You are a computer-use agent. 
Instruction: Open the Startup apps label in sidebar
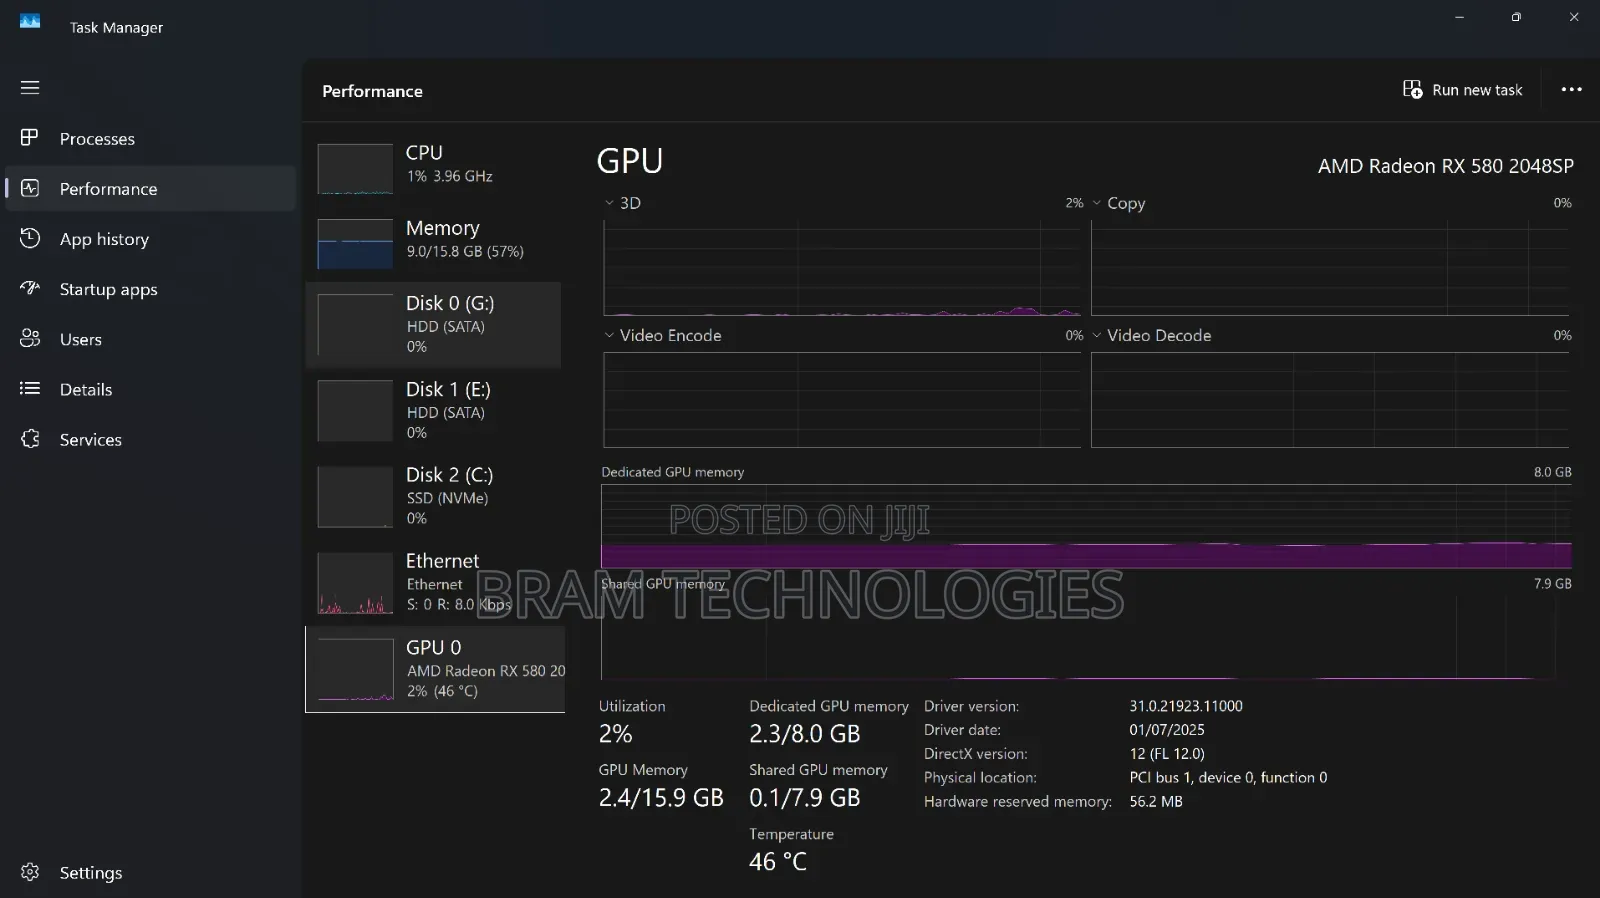click(x=109, y=290)
